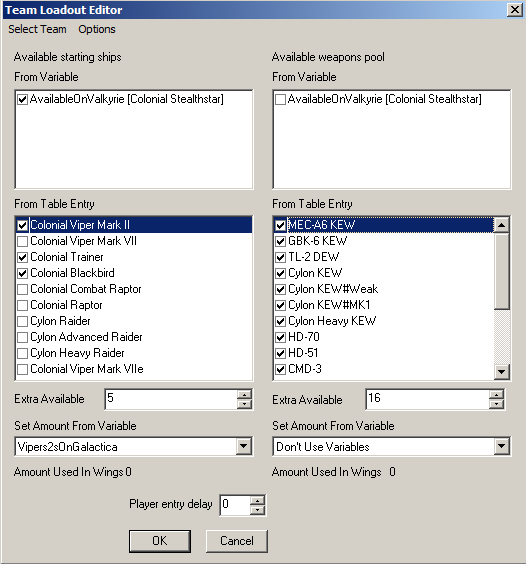The image size is (526, 564).
Task: Open the Vipers2sOnGalactica variable dropdown
Action: 244,446
